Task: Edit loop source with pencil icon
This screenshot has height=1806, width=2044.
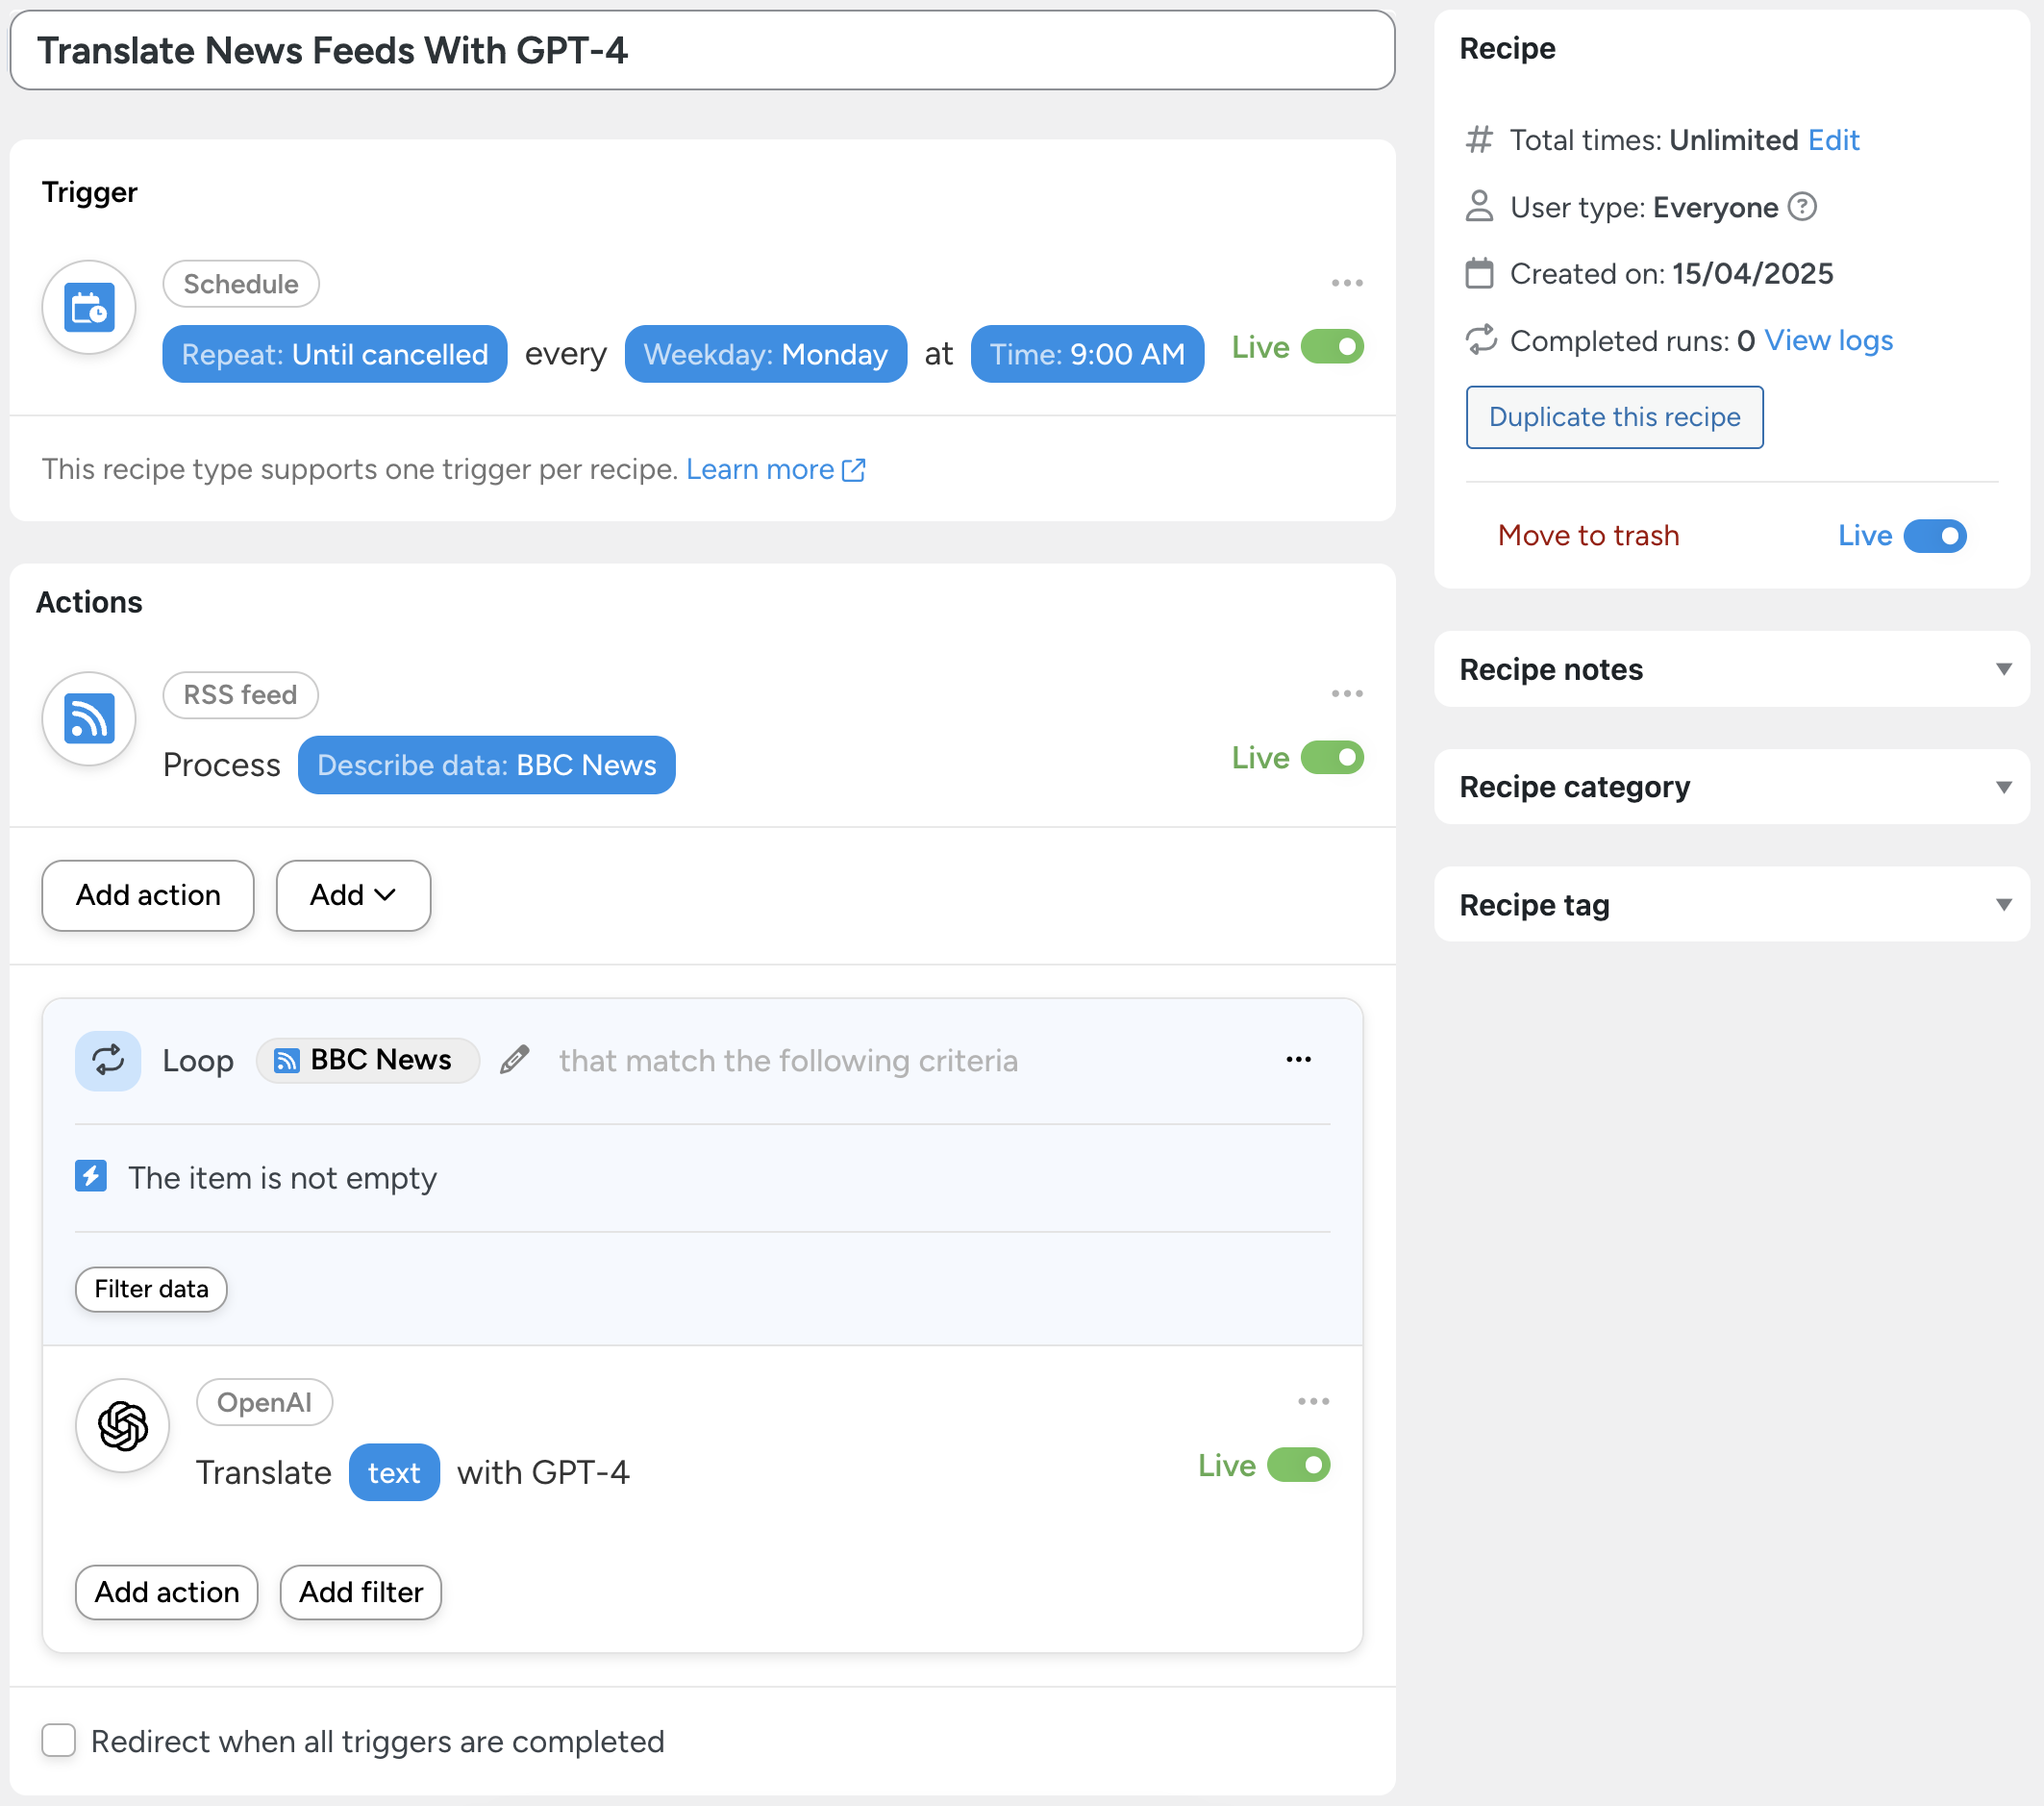Action: point(514,1060)
